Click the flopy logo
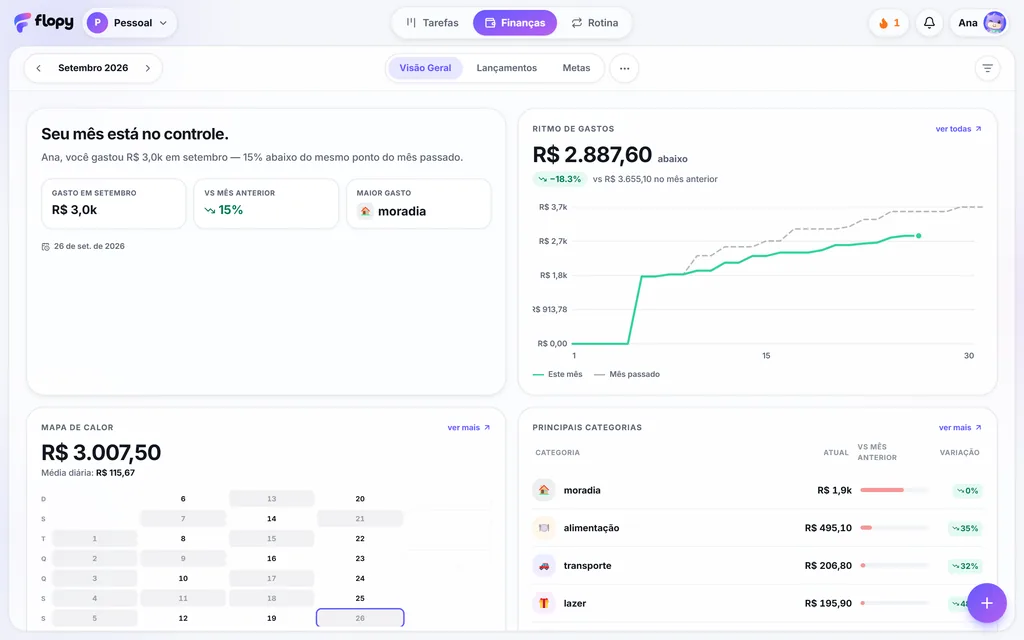Screen dimensions: 1024x640 44,22
